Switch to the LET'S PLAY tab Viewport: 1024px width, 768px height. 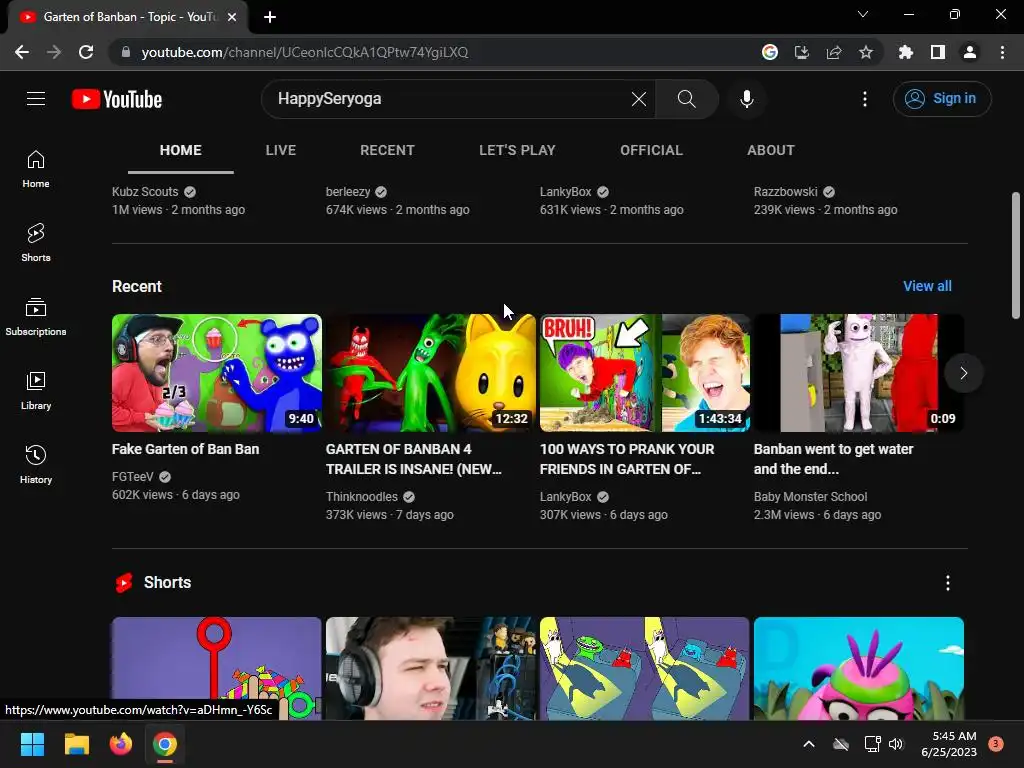[x=517, y=150]
